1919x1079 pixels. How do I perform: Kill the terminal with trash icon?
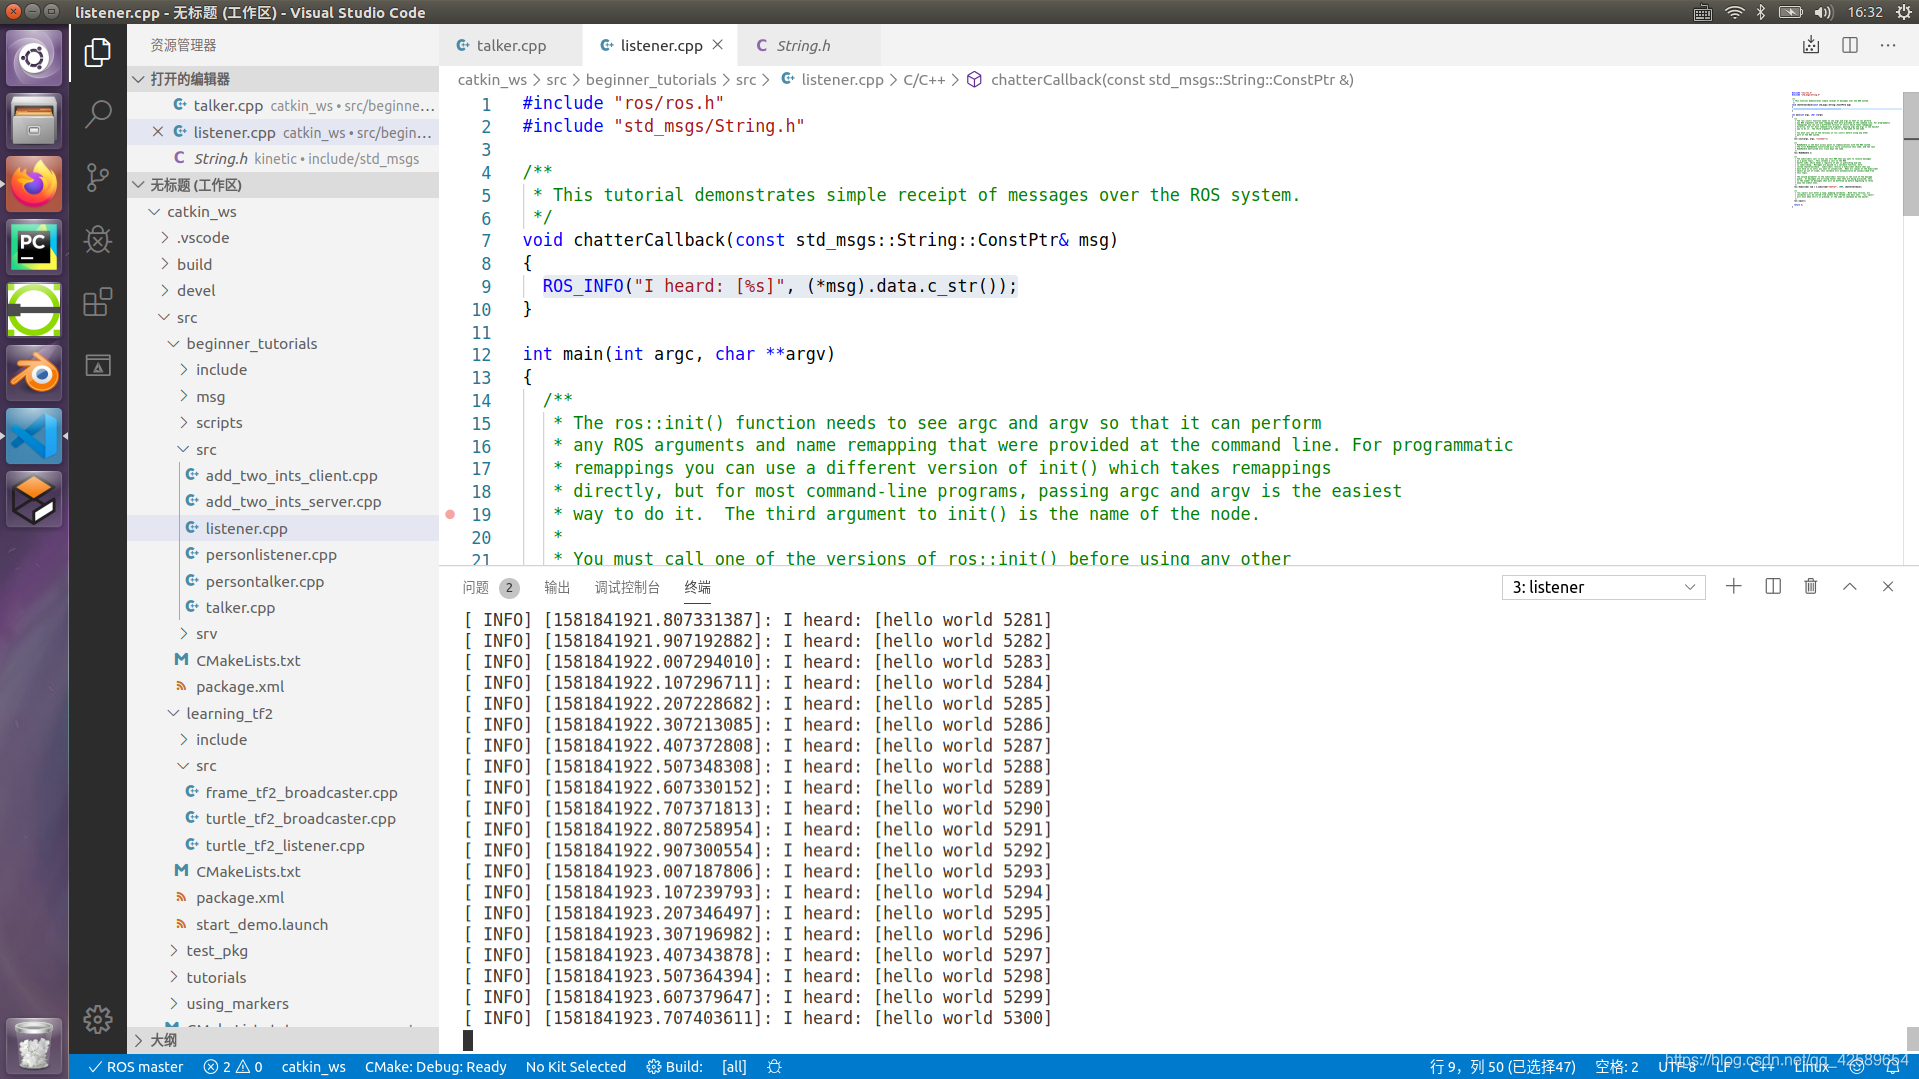click(1810, 587)
